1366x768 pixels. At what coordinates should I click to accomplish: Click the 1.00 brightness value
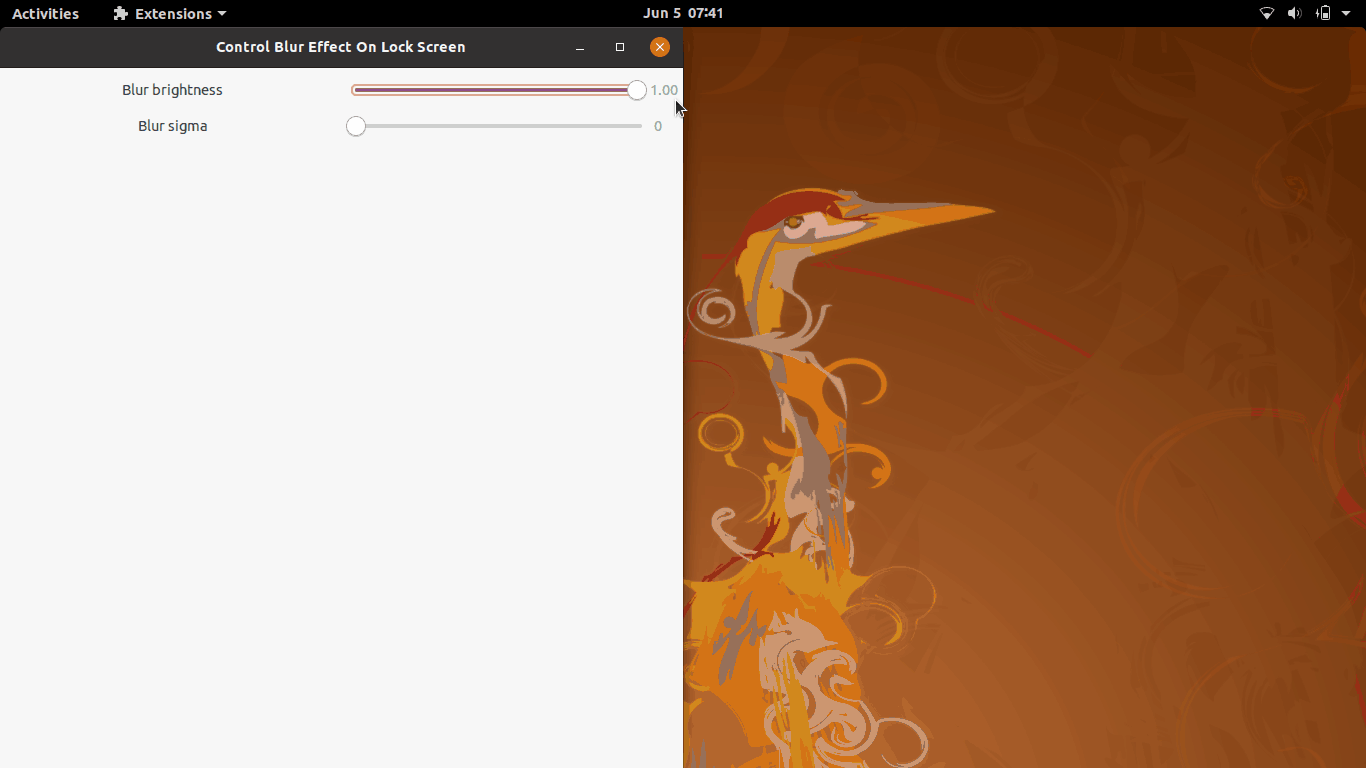pos(664,90)
